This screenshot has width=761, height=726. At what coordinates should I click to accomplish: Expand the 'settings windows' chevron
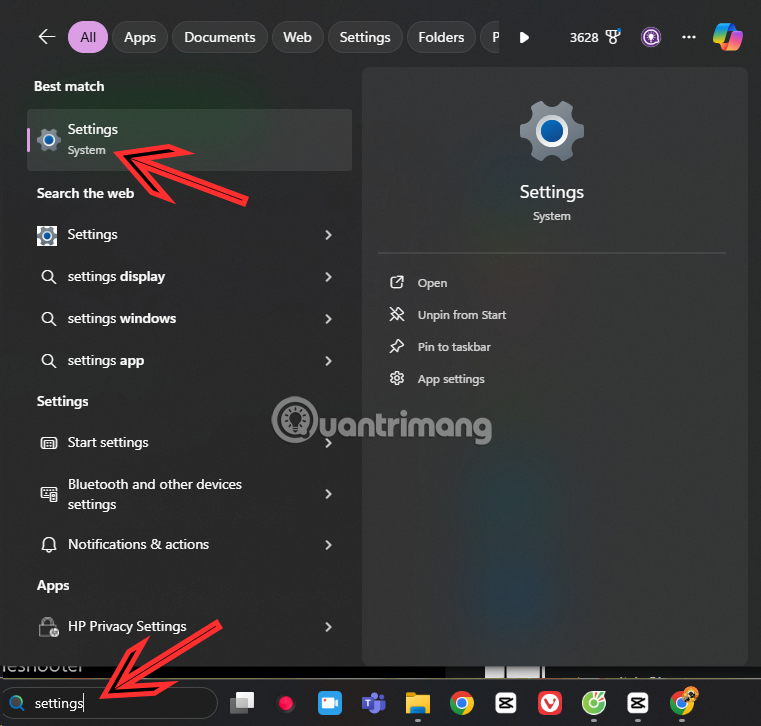point(329,319)
